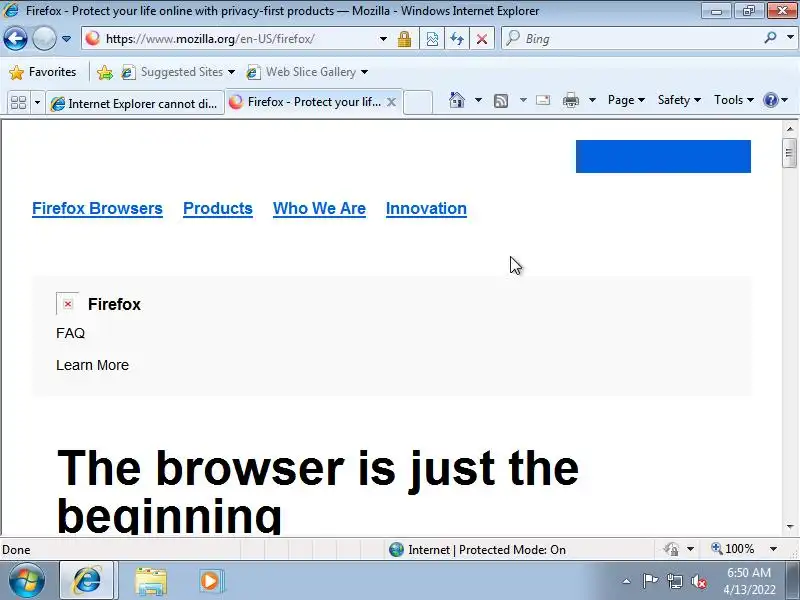Click Add to Favorites Bar icon
Image resolution: width=800 pixels, height=600 pixels.
[x=105, y=72]
